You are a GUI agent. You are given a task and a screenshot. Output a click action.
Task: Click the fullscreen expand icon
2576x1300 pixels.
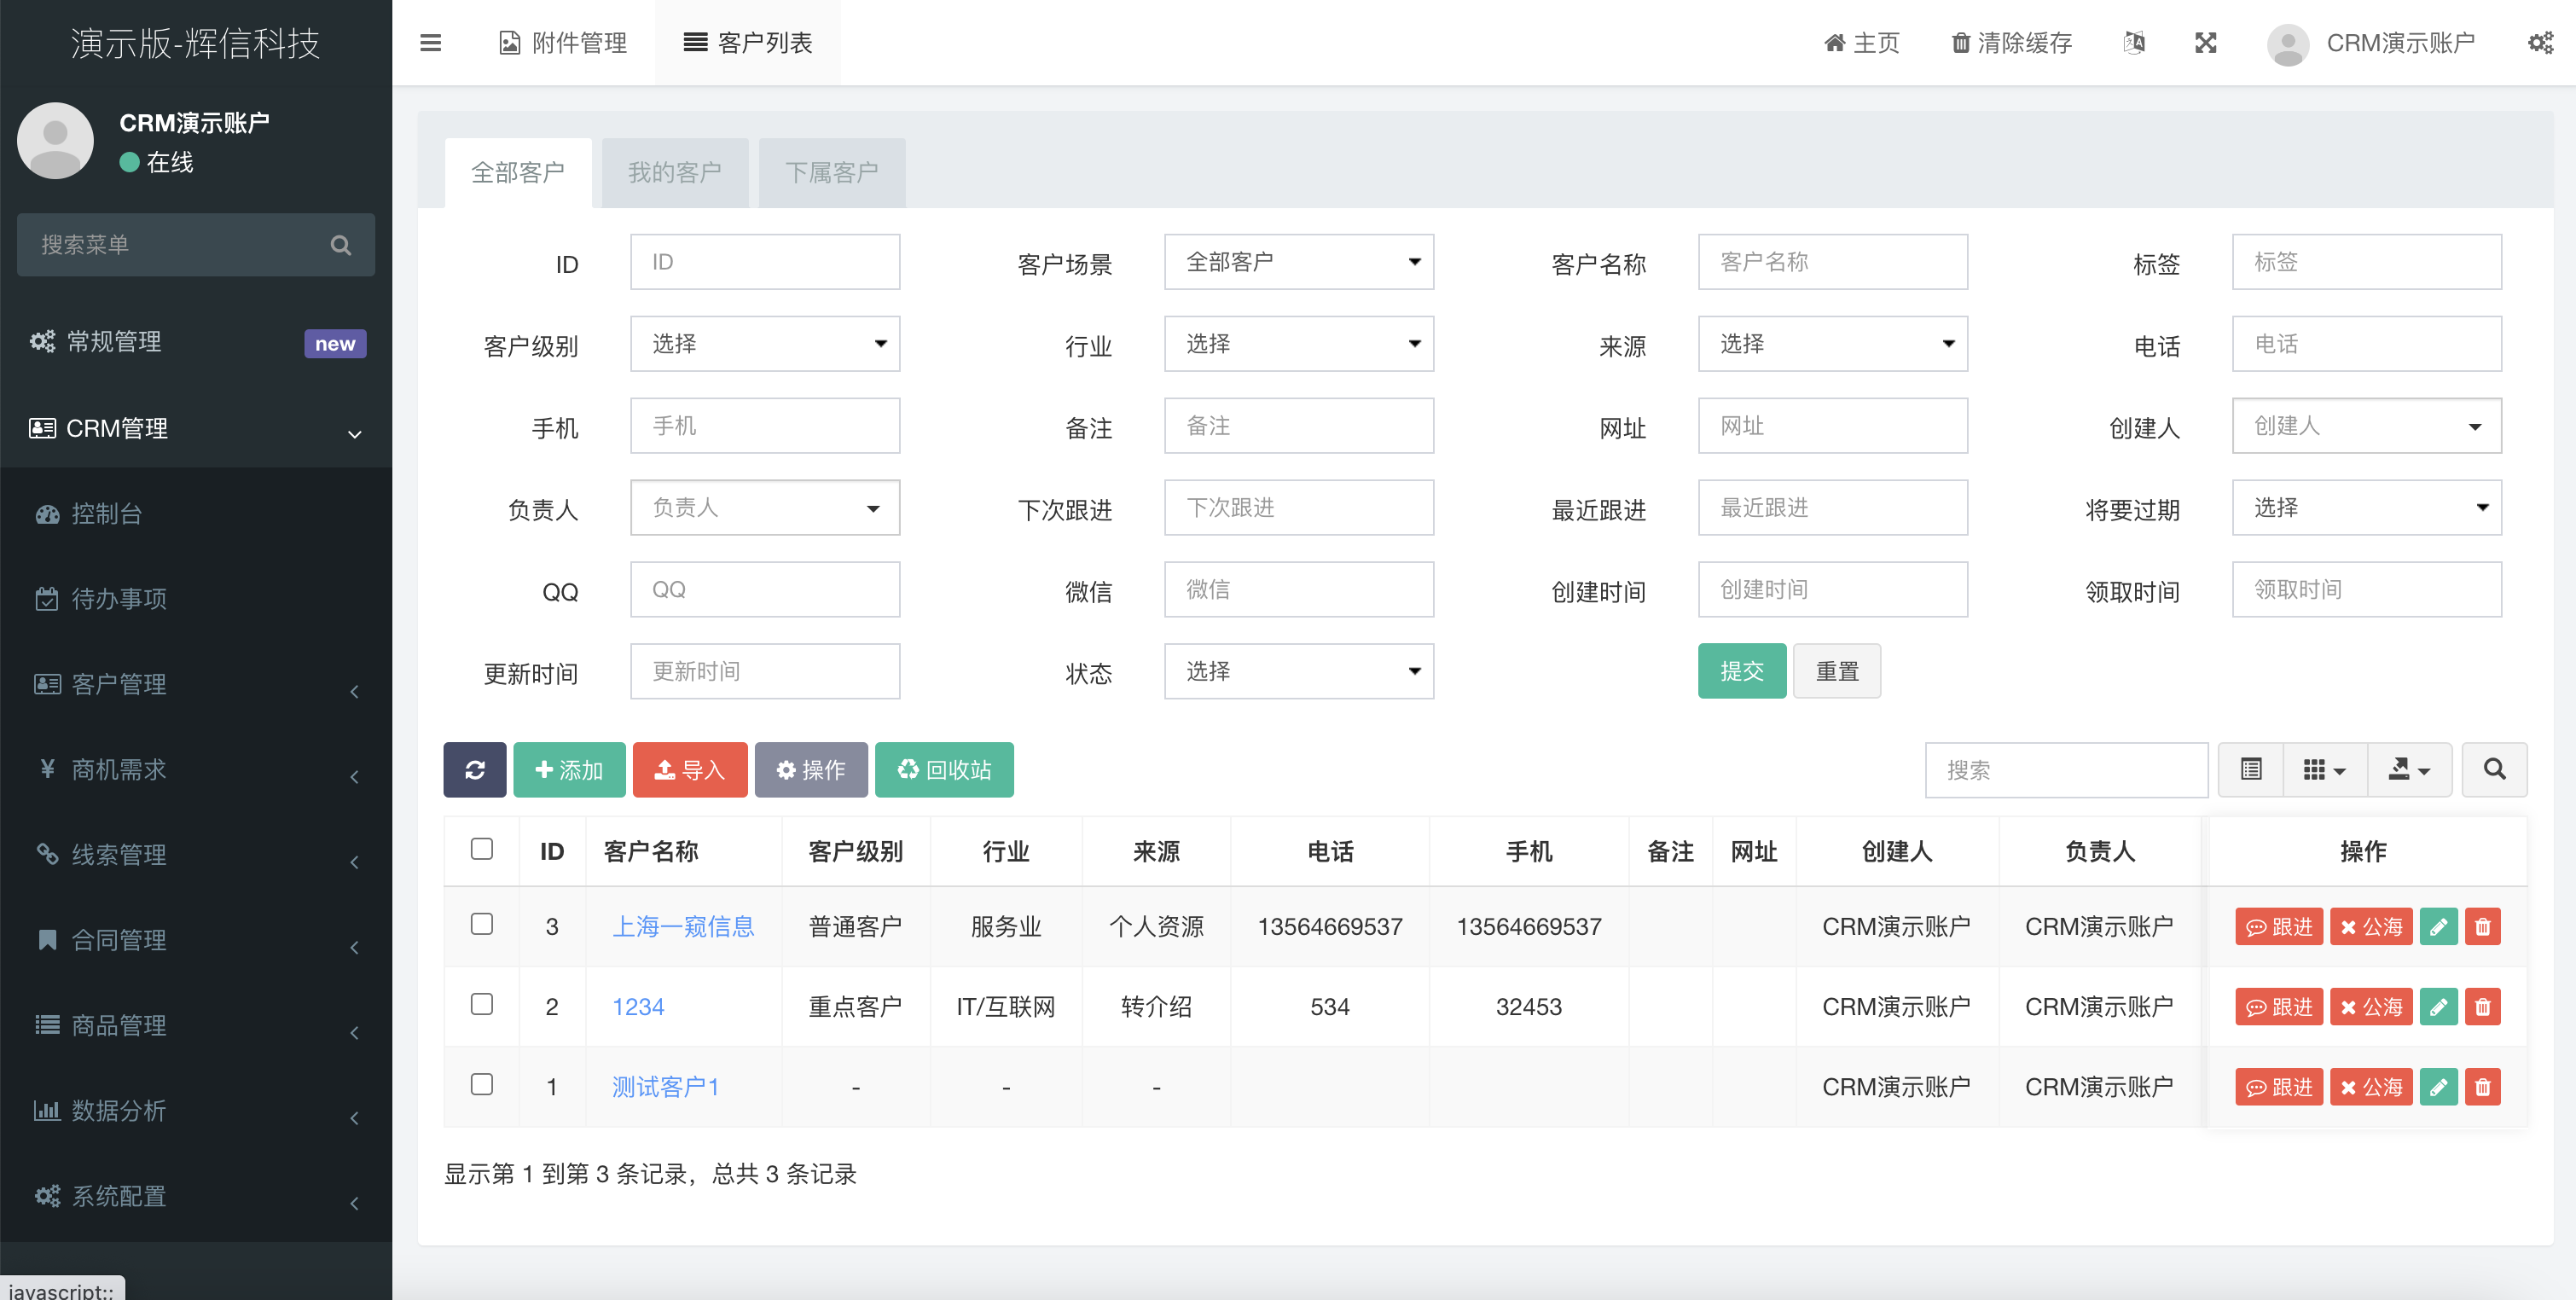click(2205, 43)
